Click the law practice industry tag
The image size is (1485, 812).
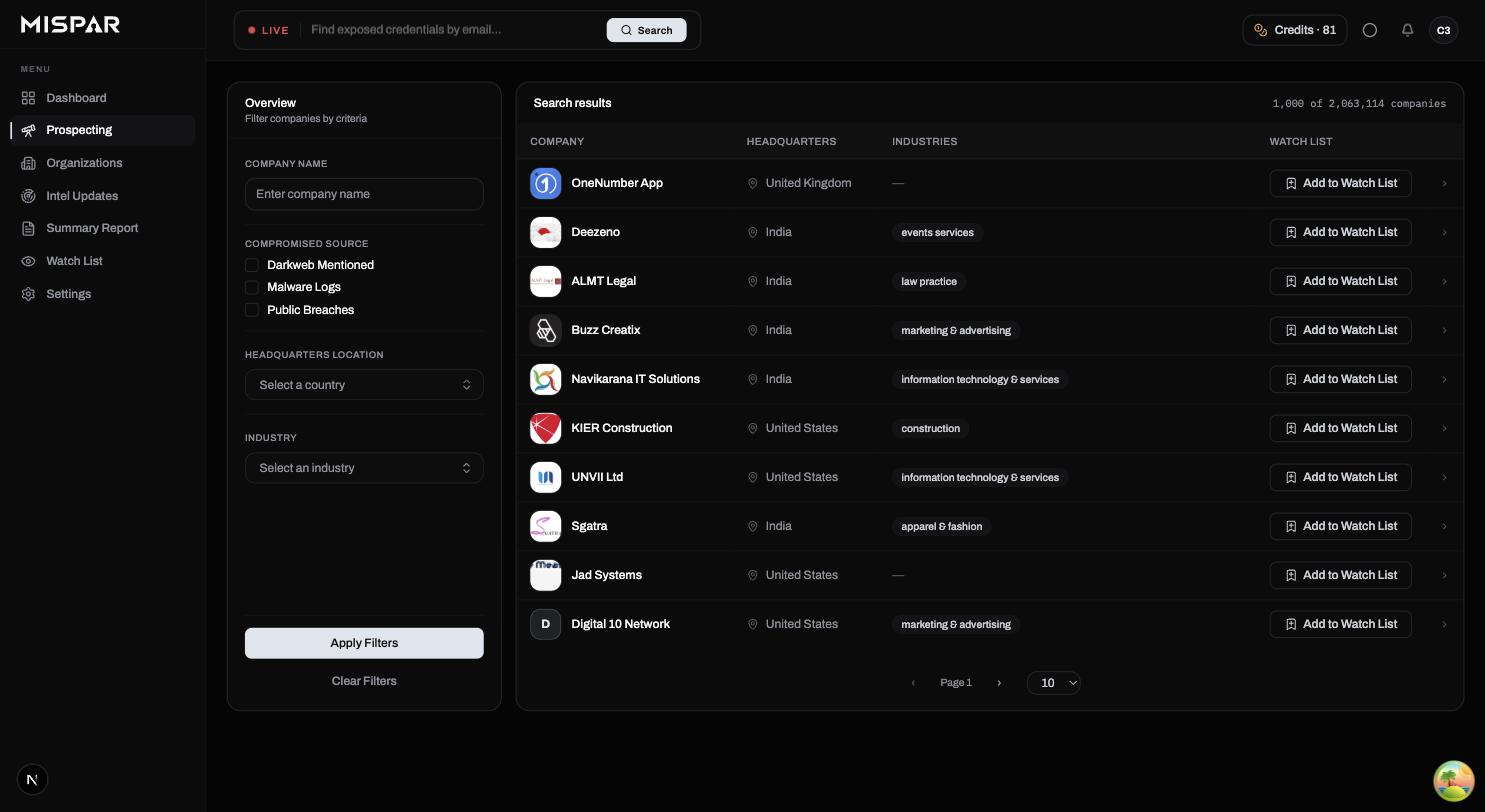click(929, 281)
